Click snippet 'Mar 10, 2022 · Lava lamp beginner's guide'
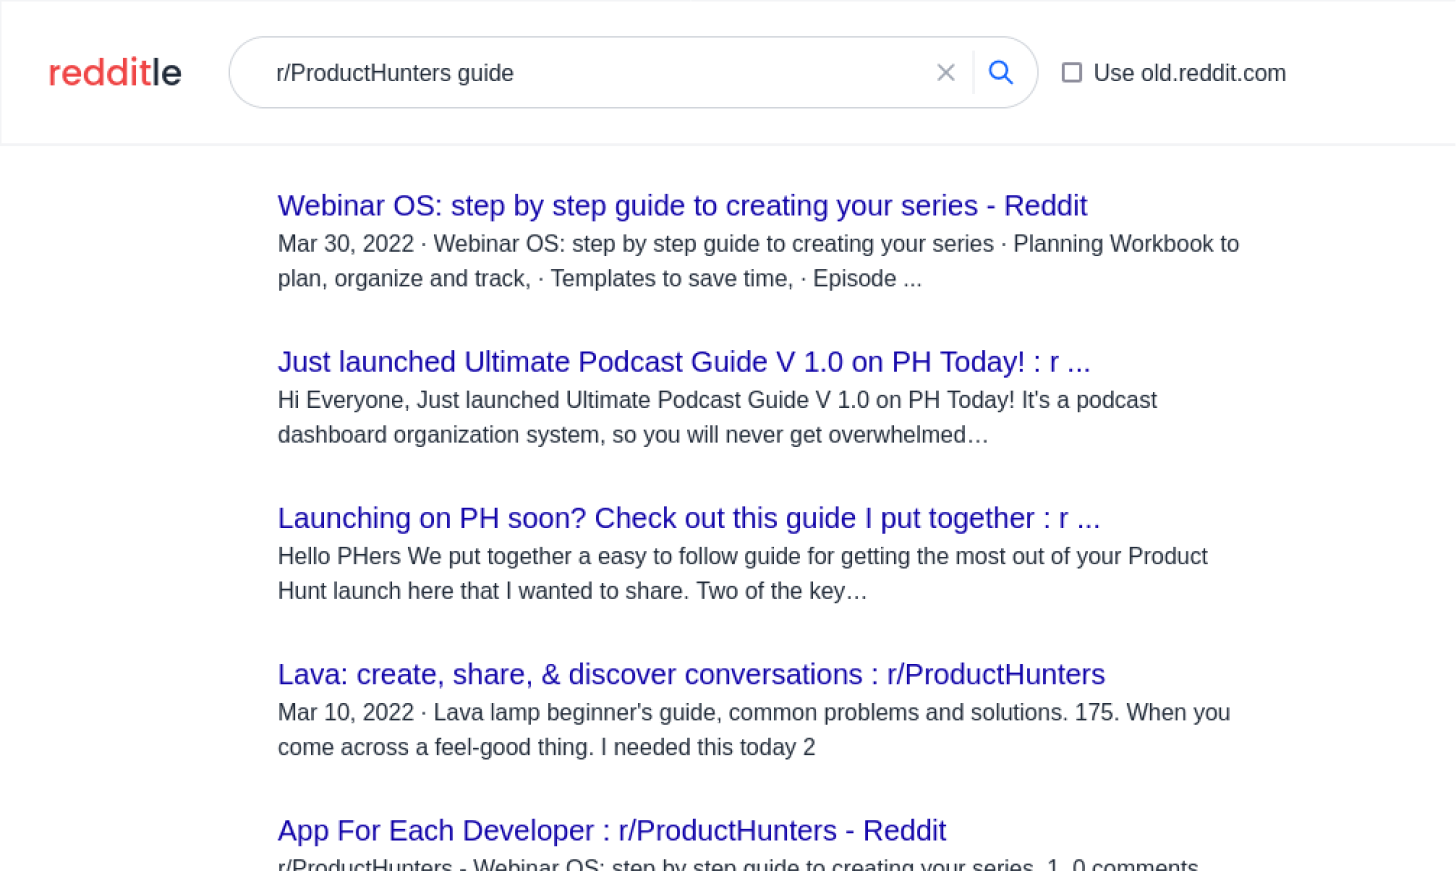This screenshot has height=871, width=1456. tap(754, 730)
